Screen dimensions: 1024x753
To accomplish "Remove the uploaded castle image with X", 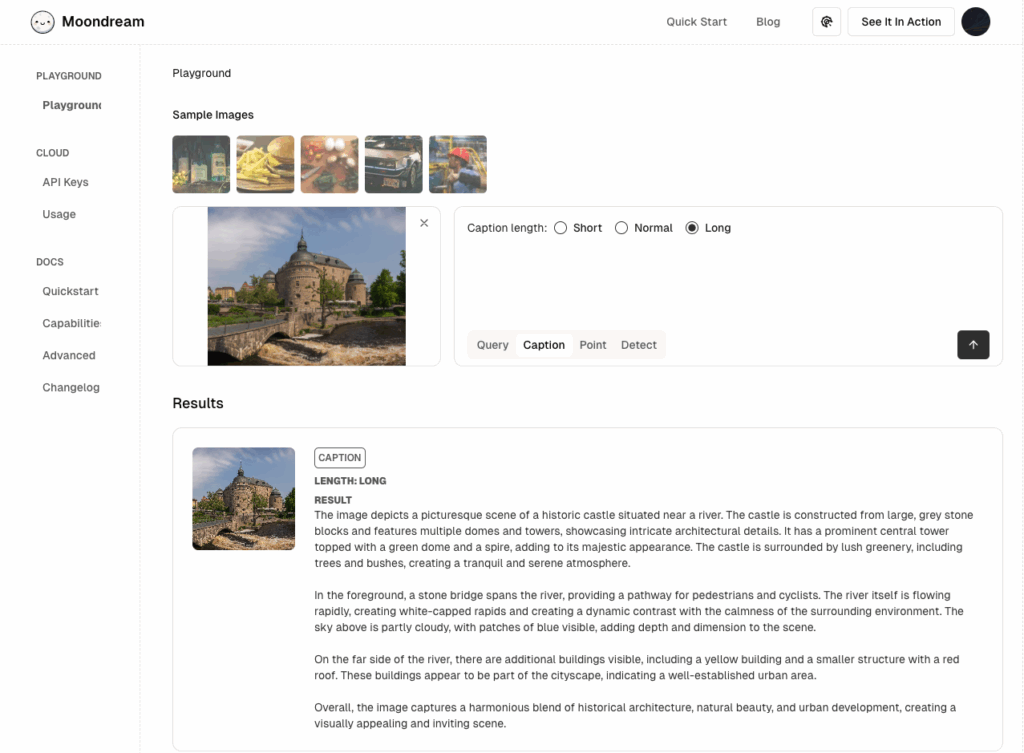I will click(424, 223).
